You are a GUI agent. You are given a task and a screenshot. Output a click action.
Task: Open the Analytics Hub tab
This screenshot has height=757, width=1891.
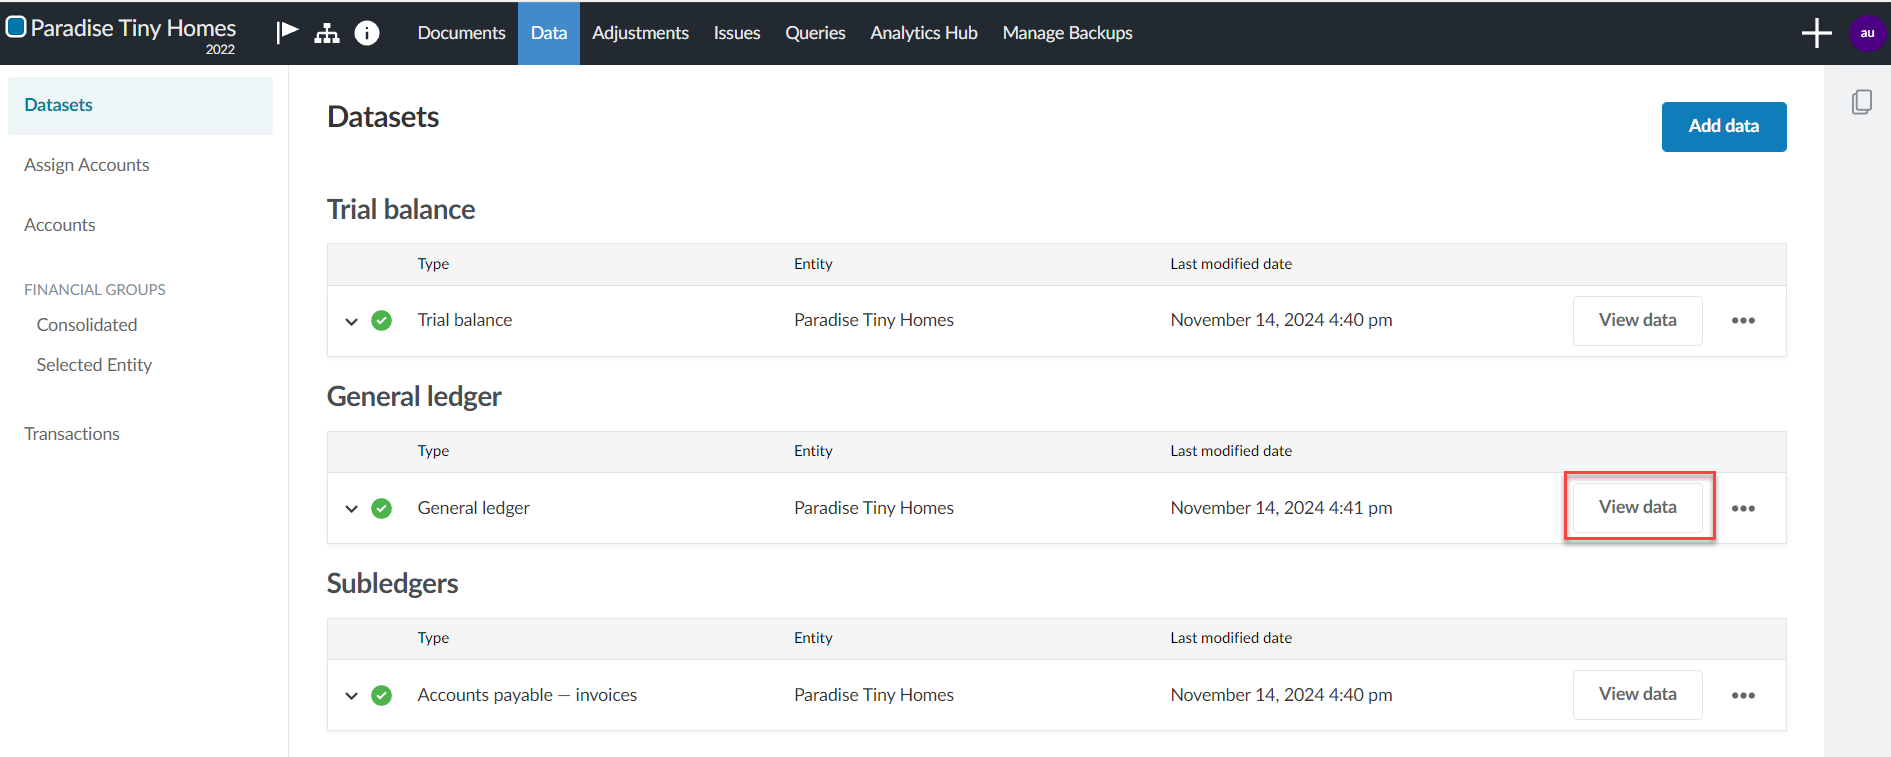(923, 33)
